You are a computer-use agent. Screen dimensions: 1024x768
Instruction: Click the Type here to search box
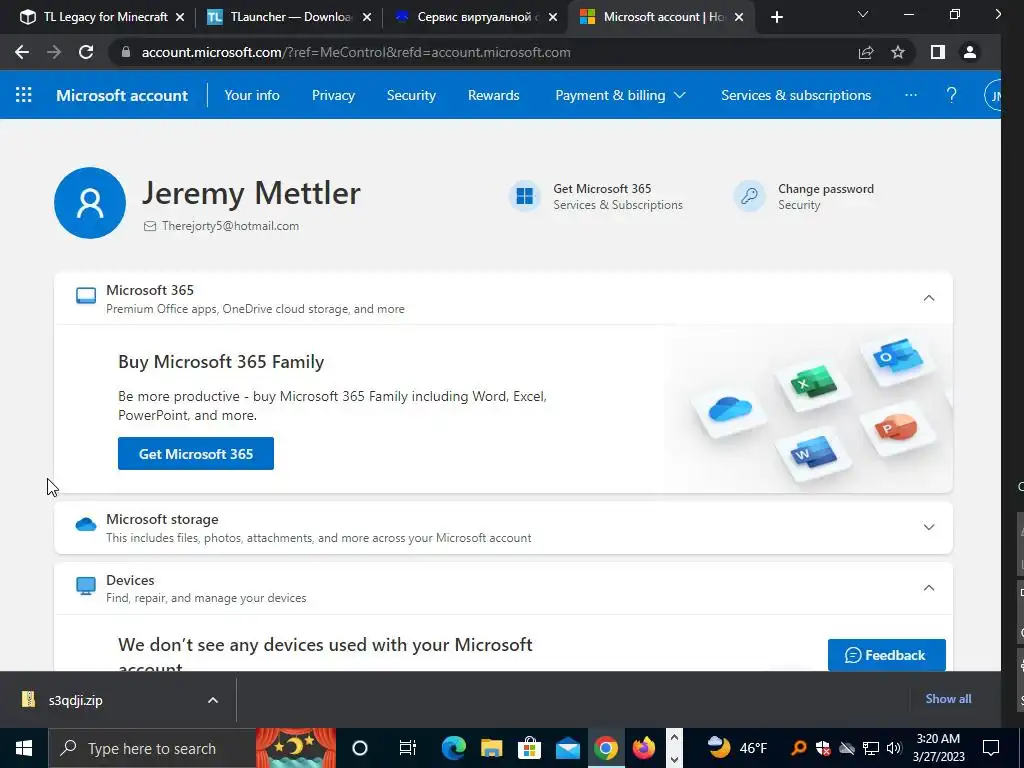(x=152, y=748)
